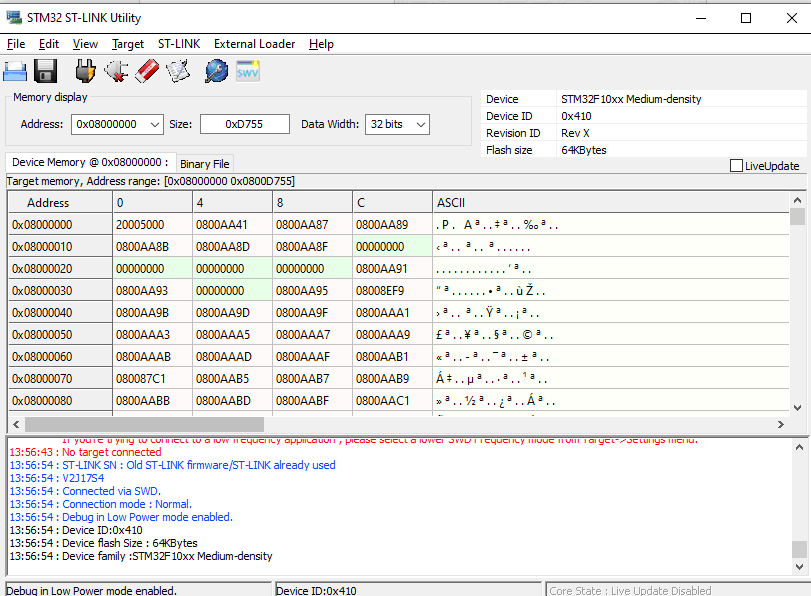Click the column header labeled C
Screen dimensions: 811x596
(392, 202)
